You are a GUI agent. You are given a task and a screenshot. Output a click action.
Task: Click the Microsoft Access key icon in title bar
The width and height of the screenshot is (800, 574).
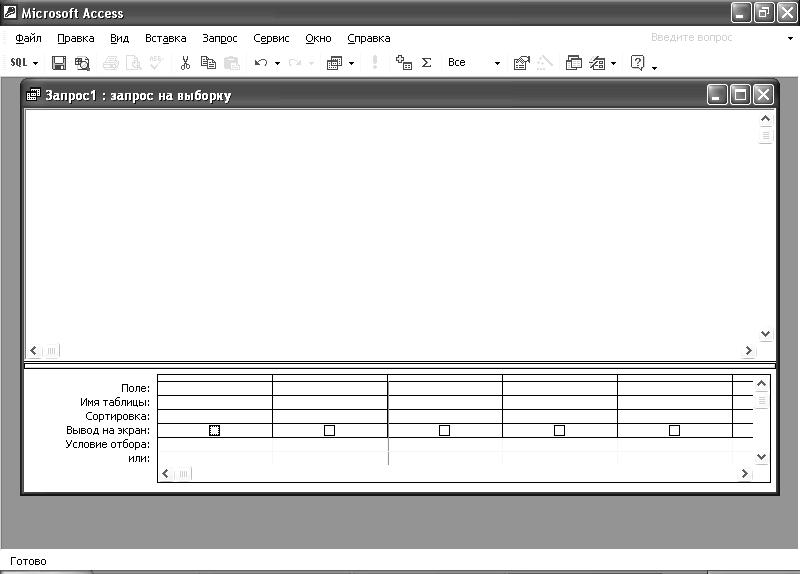point(10,12)
